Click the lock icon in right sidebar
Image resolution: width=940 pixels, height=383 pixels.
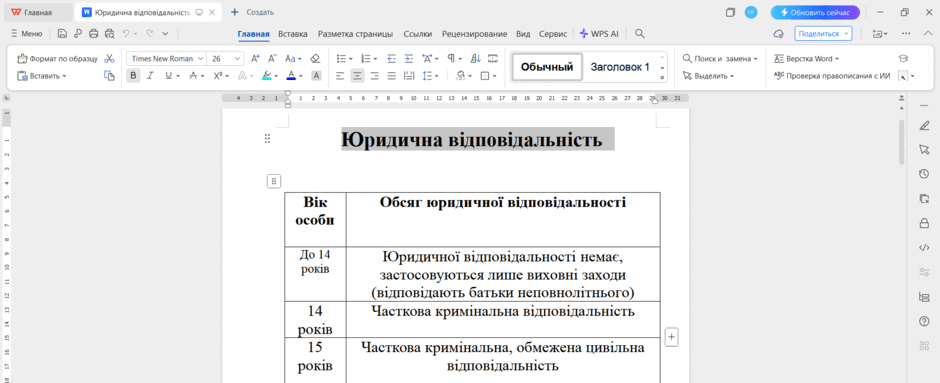click(x=924, y=223)
